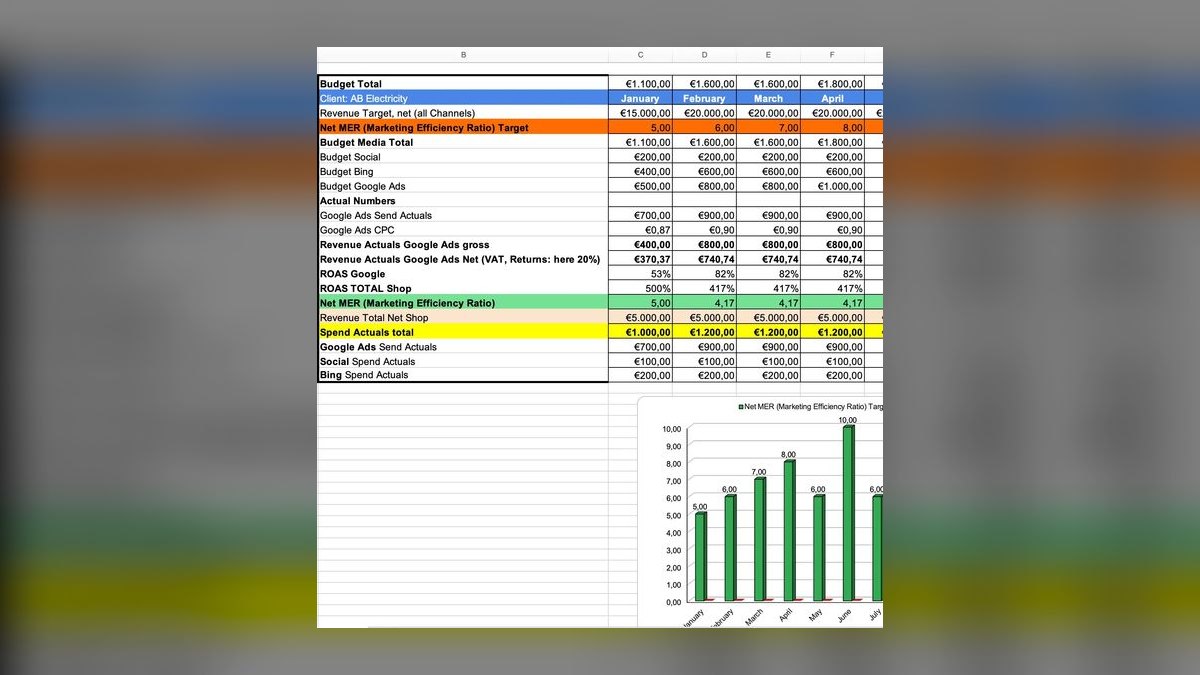Image resolution: width=1200 pixels, height=675 pixels.
Task: Select April MER Target value 8,00 in orange row
Action: pos(832,127)
